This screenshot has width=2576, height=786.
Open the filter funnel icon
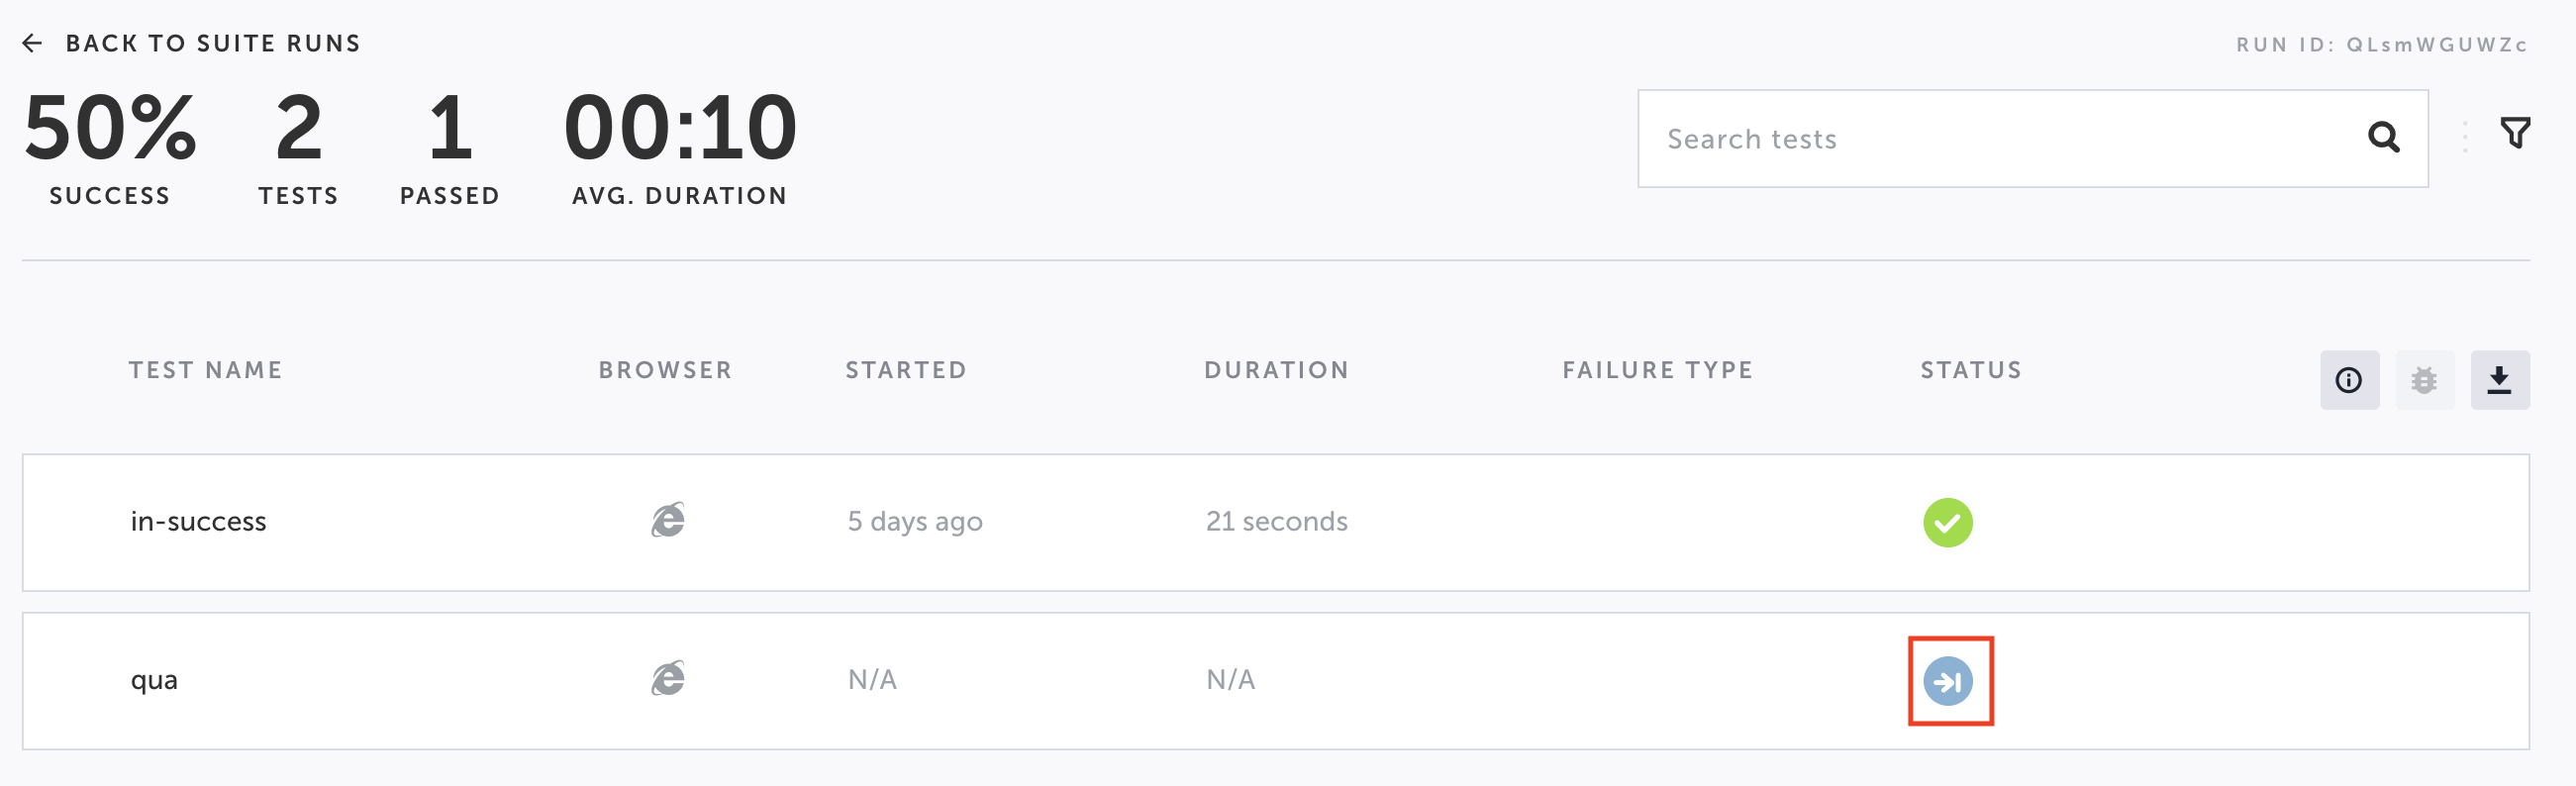(x=2515, y=133)
